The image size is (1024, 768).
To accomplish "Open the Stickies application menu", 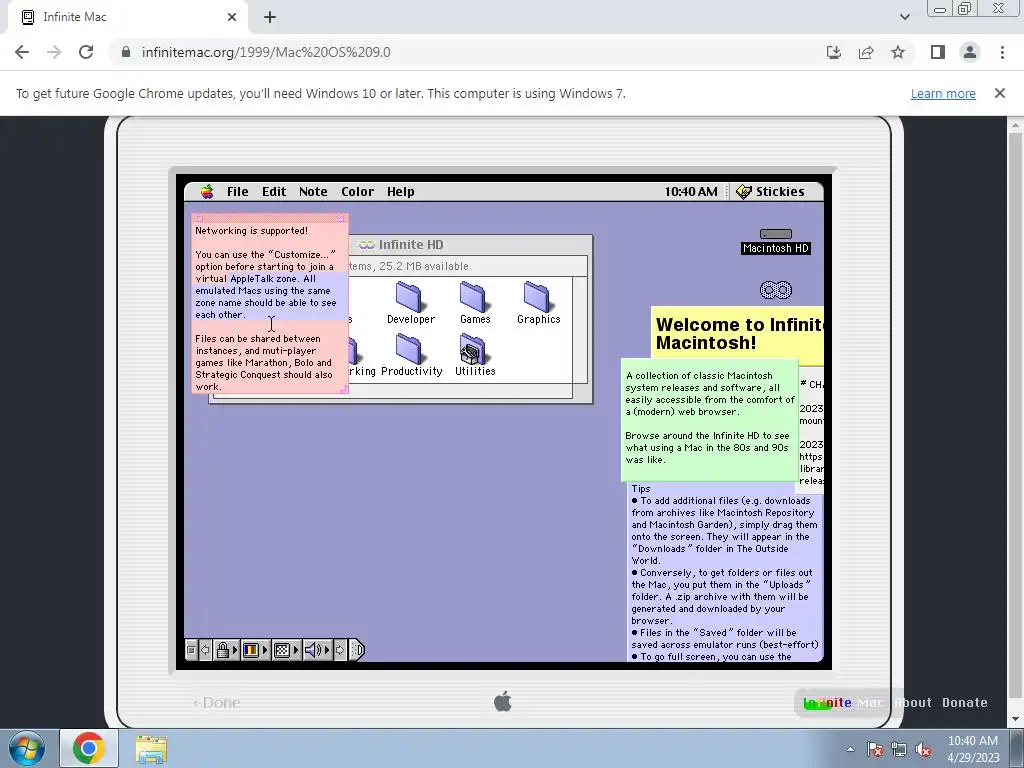I will (770, 191).
